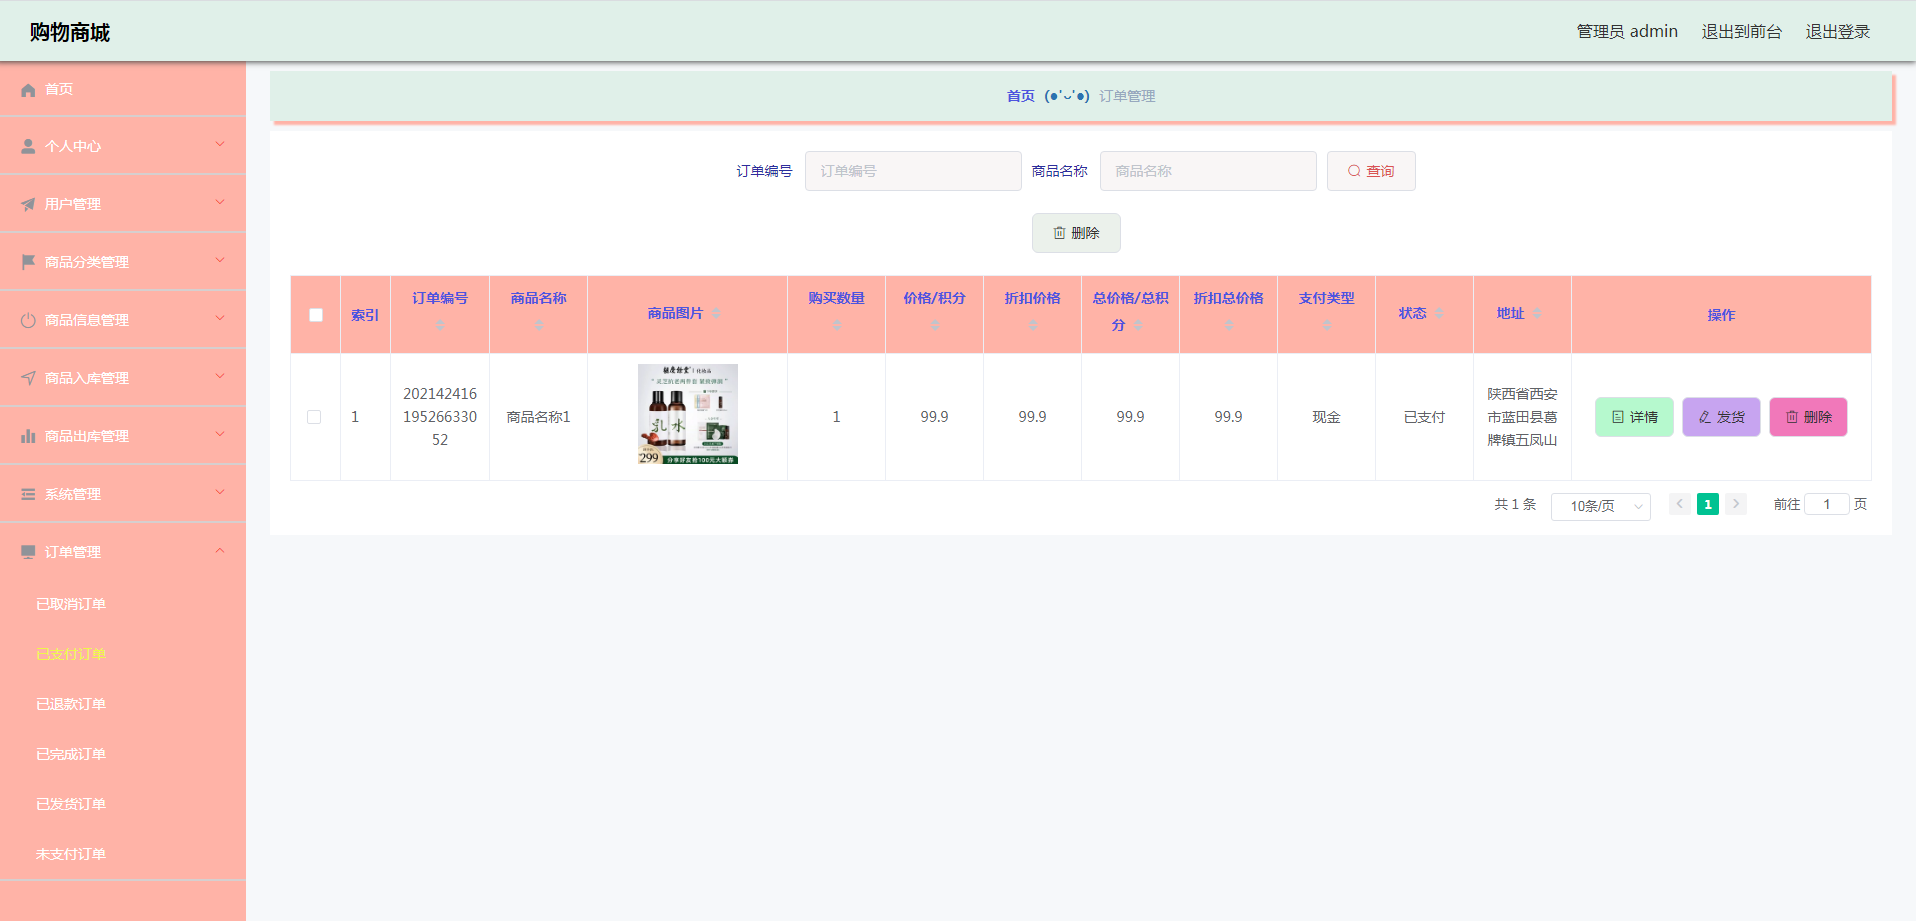Click the 商品名称1 cell

coord(538,417)
